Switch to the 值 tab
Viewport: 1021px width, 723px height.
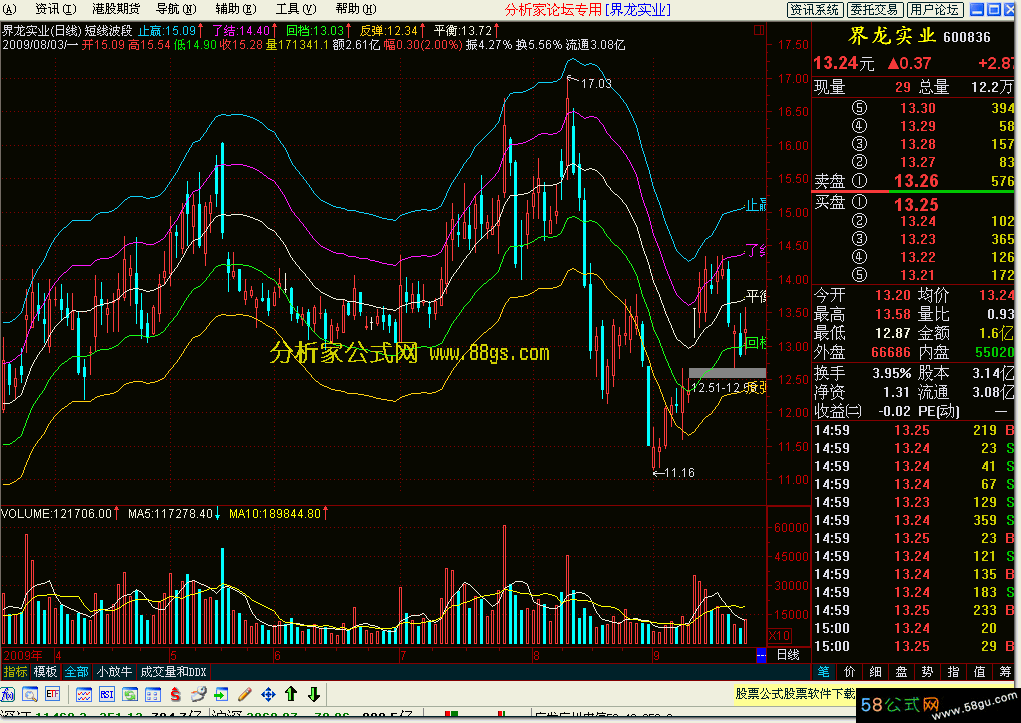click(x=979, y=672)
